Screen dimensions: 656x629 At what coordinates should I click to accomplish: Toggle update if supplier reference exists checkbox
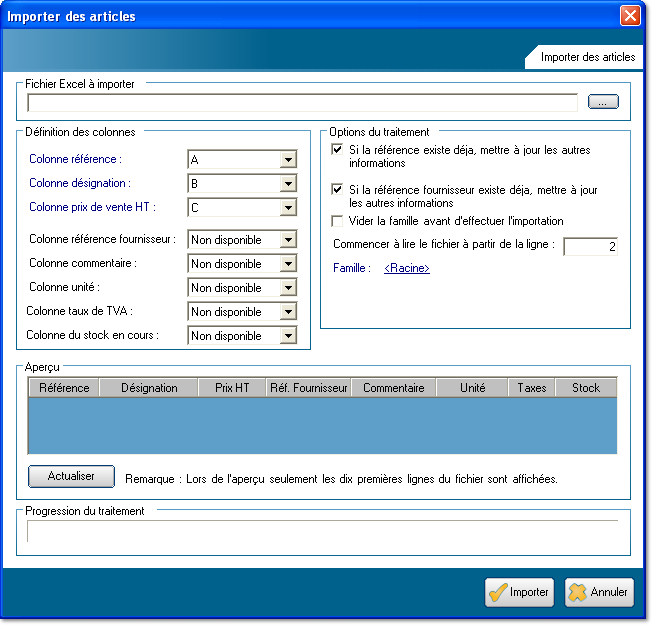point(337,190)
